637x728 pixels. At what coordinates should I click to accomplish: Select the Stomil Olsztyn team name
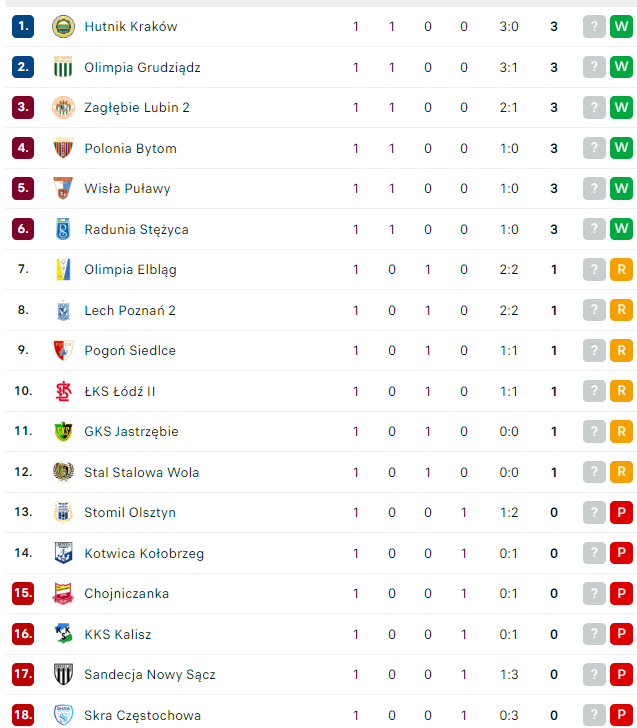130,512
